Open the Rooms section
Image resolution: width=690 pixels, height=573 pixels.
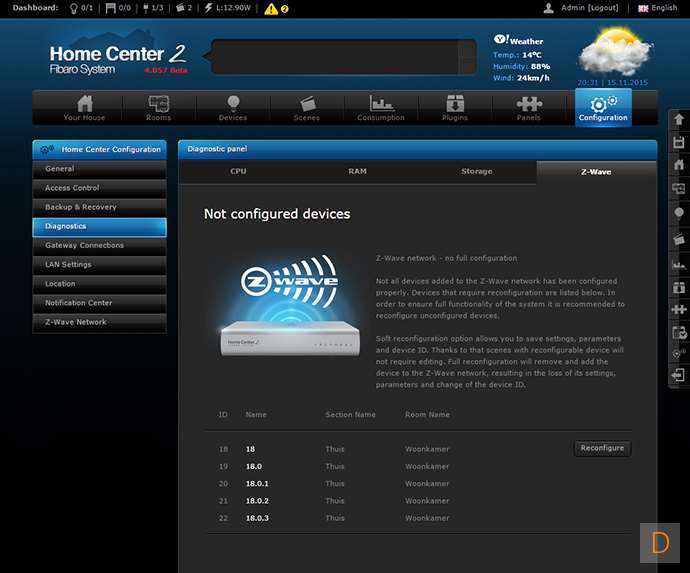pyautogui.click(x=158, y=108)
